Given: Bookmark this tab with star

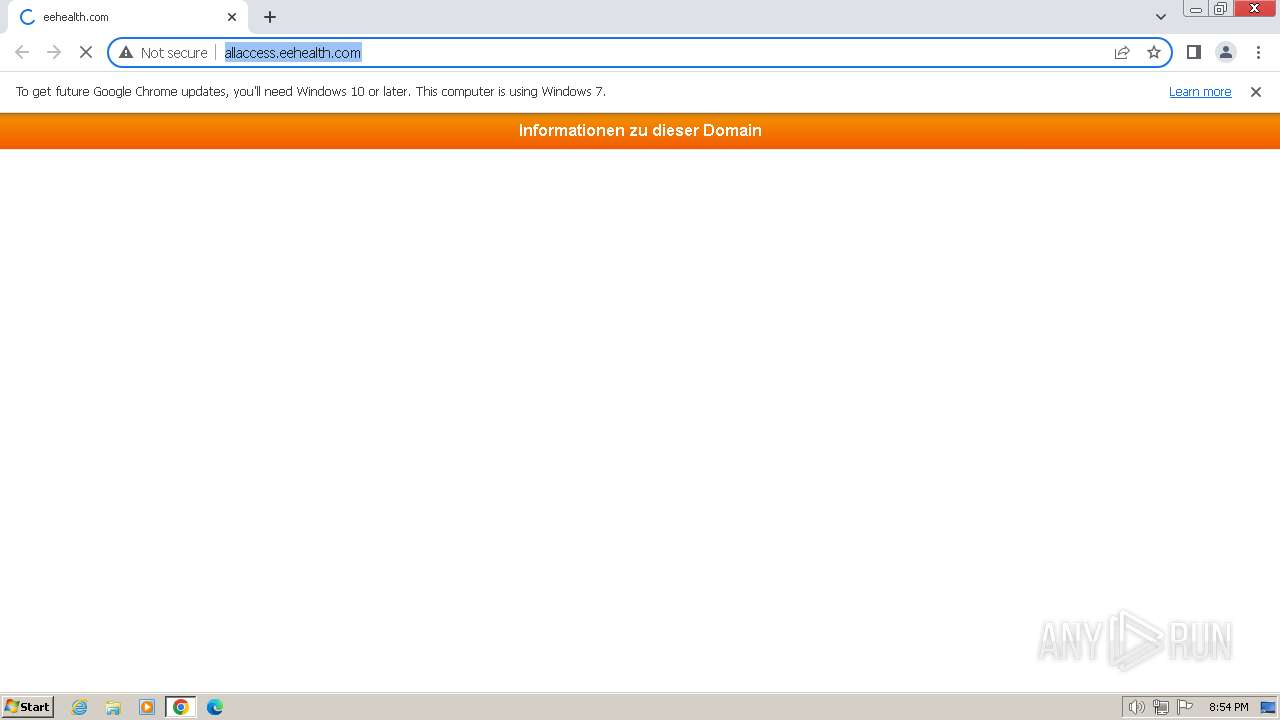Looking at the screenshot, I should [1154, 52].
